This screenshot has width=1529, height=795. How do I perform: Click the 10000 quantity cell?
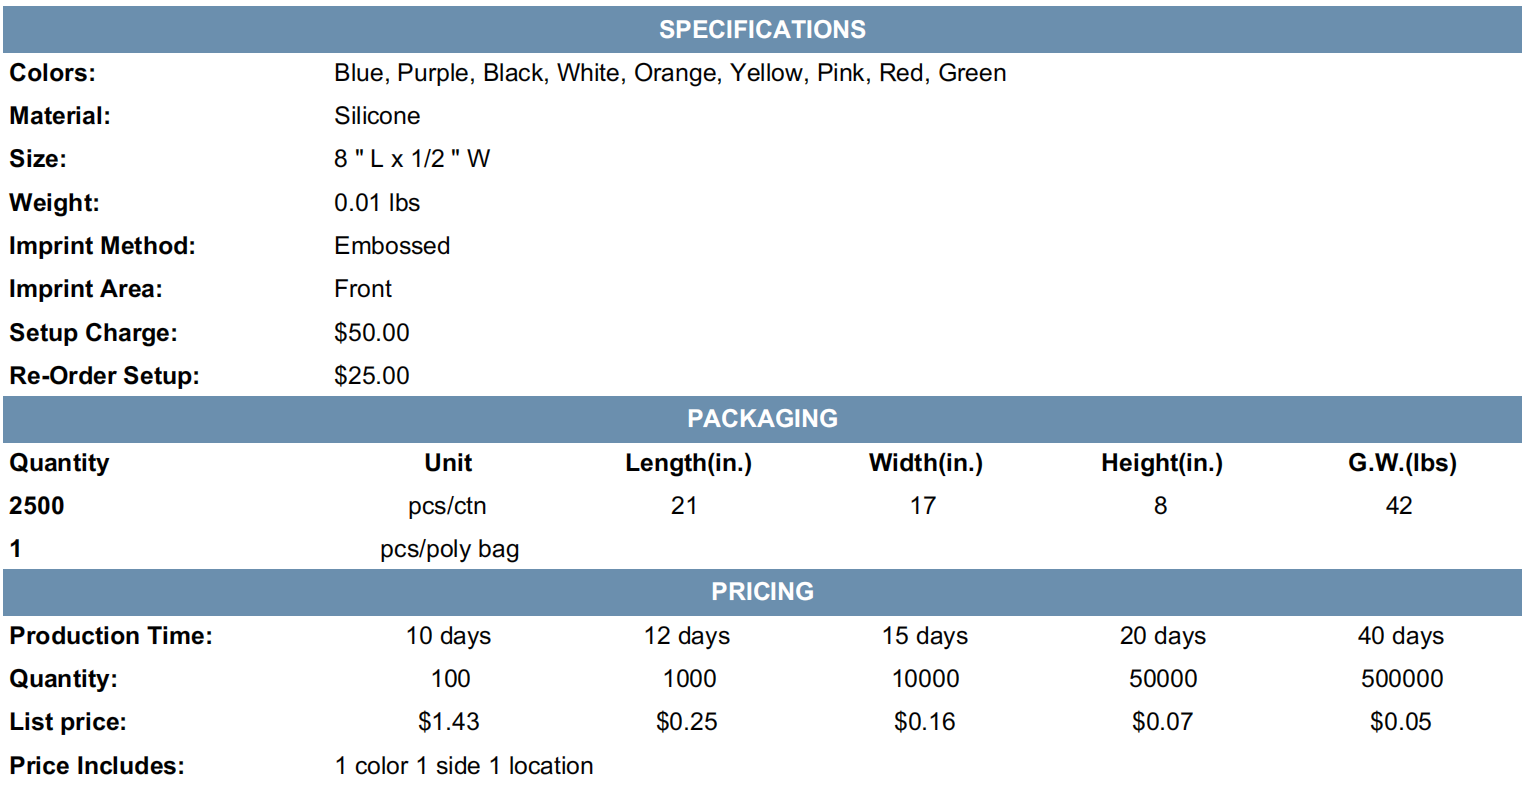click(926, 679)
